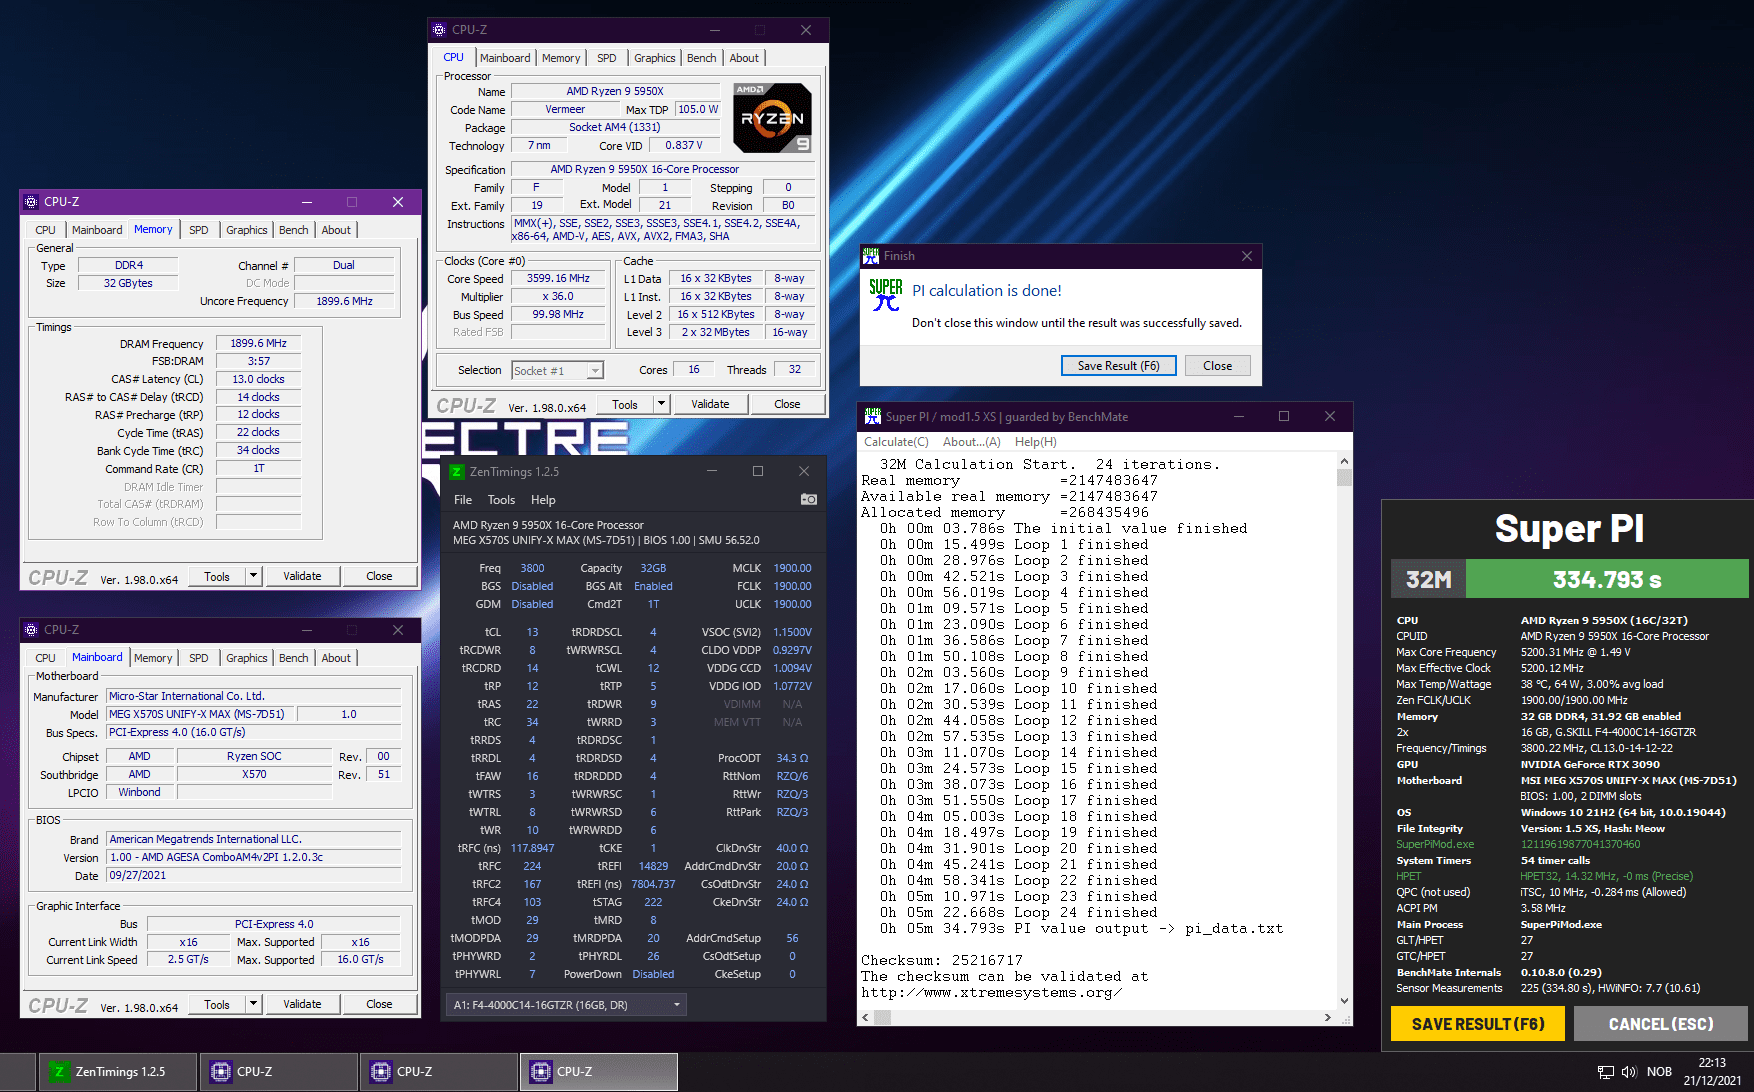This screenshot has width=1754, height=1092.
Task: Open Tools dropdown arrow in CPU-Z CPU window
Action: tap(661, 404)
